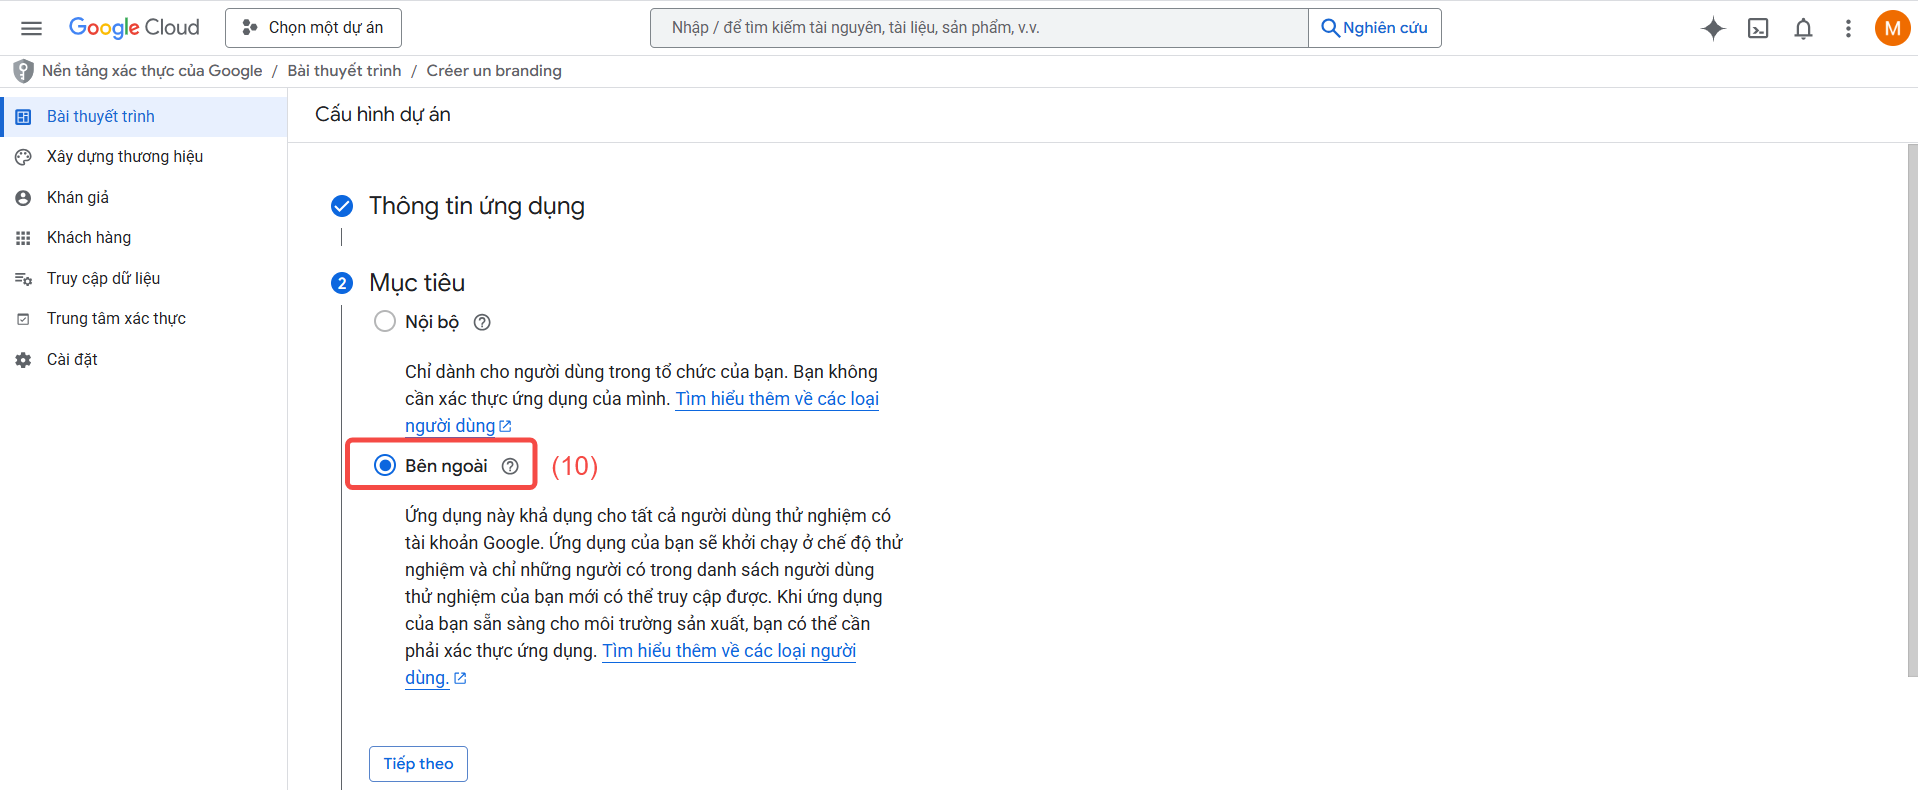Click the shield icon beside breadcrumb
Image resolution: width=1918 pixels, height=790 pixels.
(23, 71)
